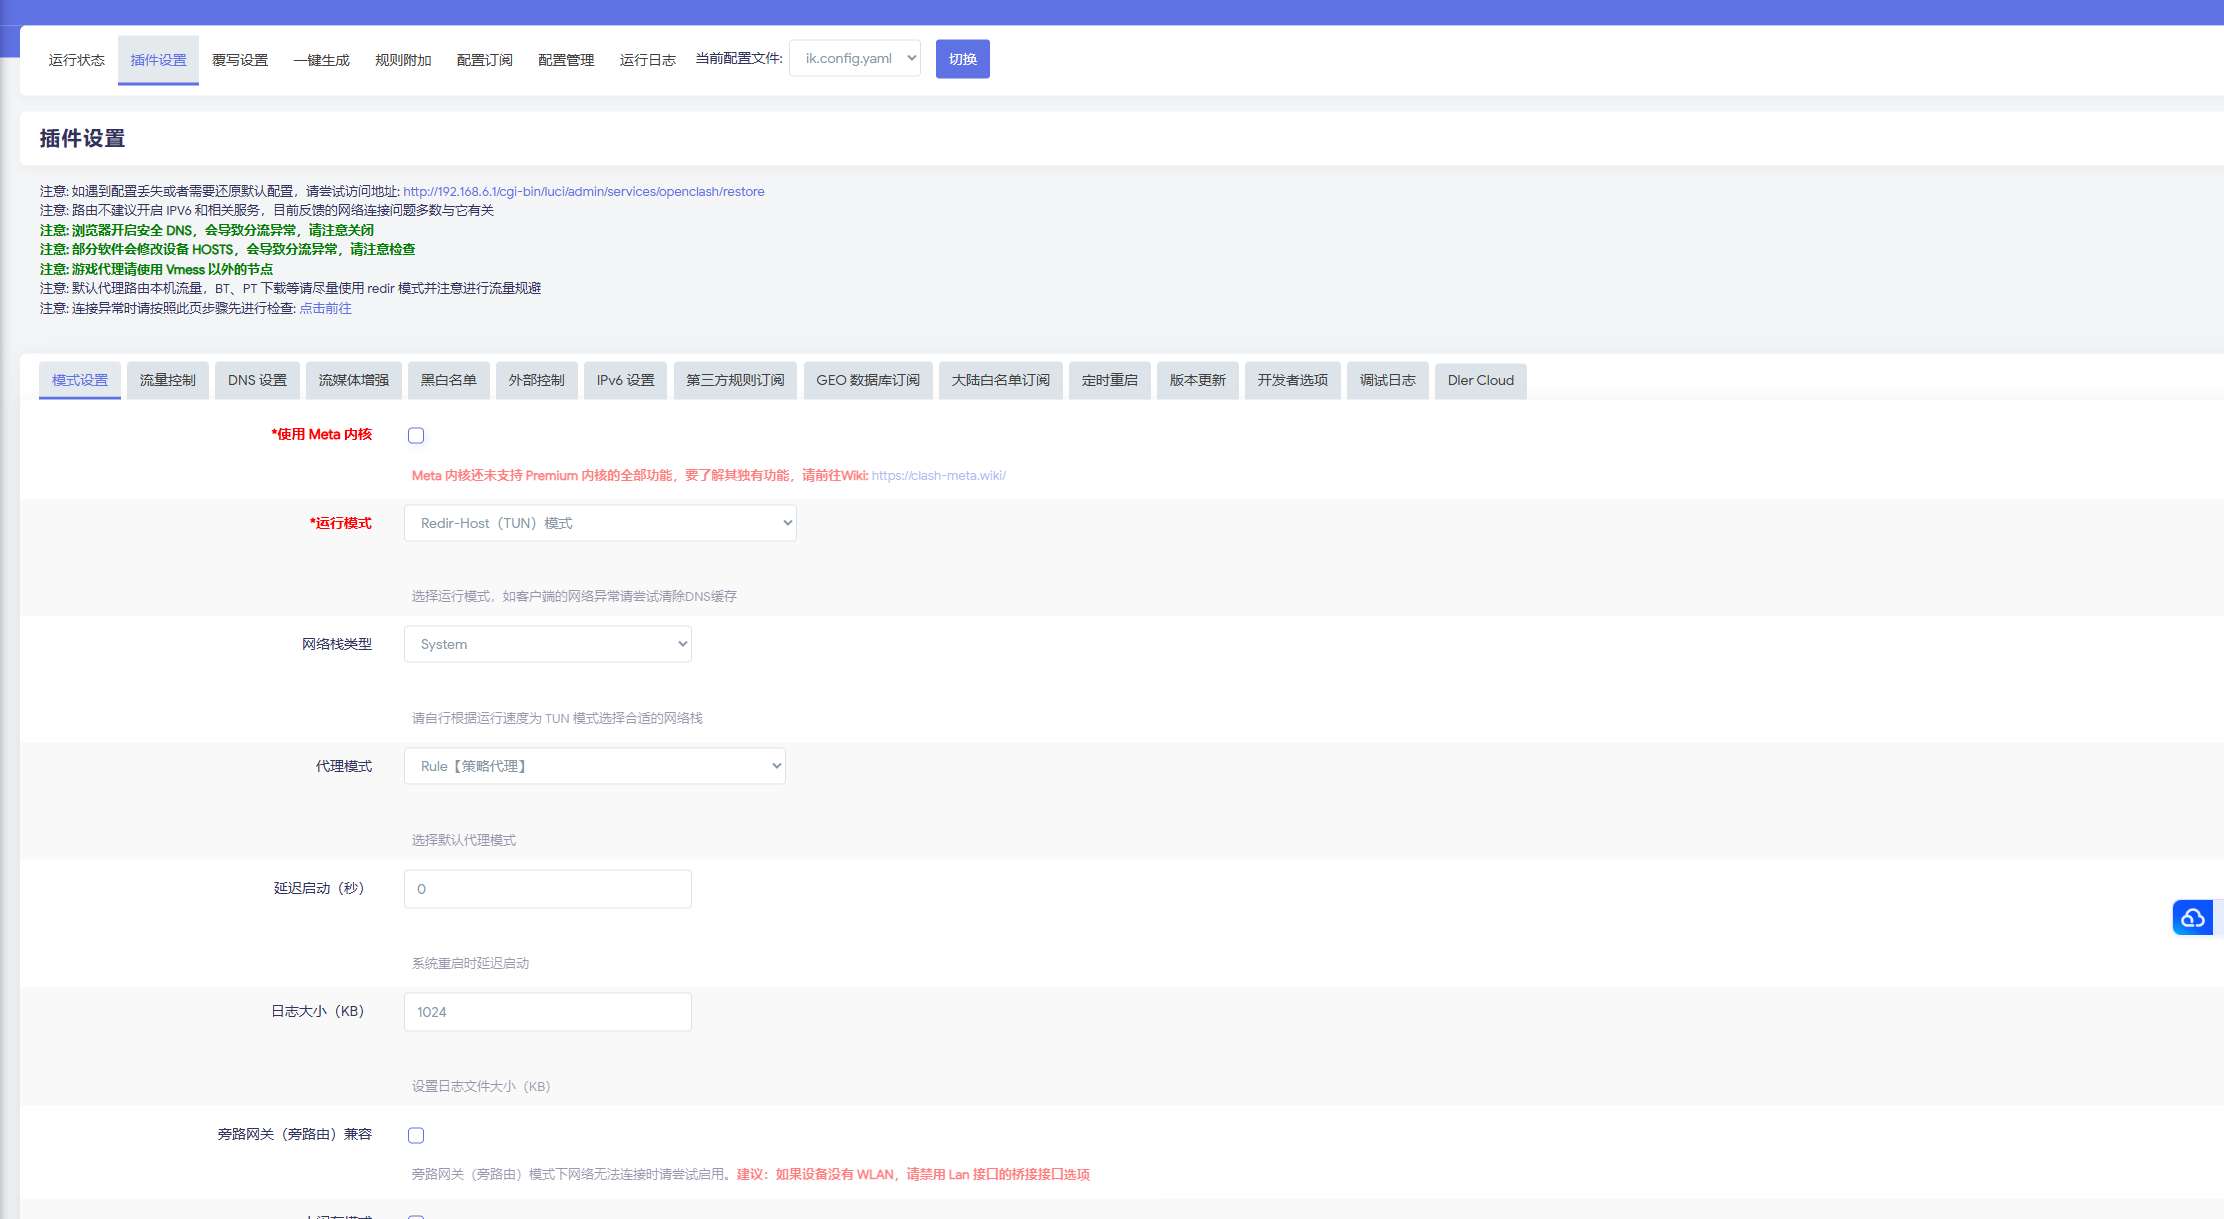Click the floating blue cloud icon
Viewport: 2224px width, 1219px height.
(x=2192, y=917)
